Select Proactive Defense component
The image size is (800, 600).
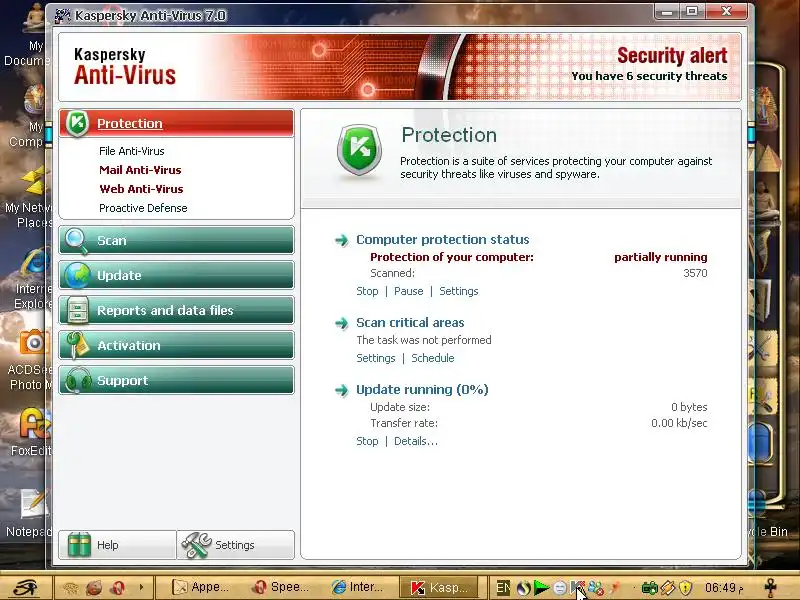(143, 208)
